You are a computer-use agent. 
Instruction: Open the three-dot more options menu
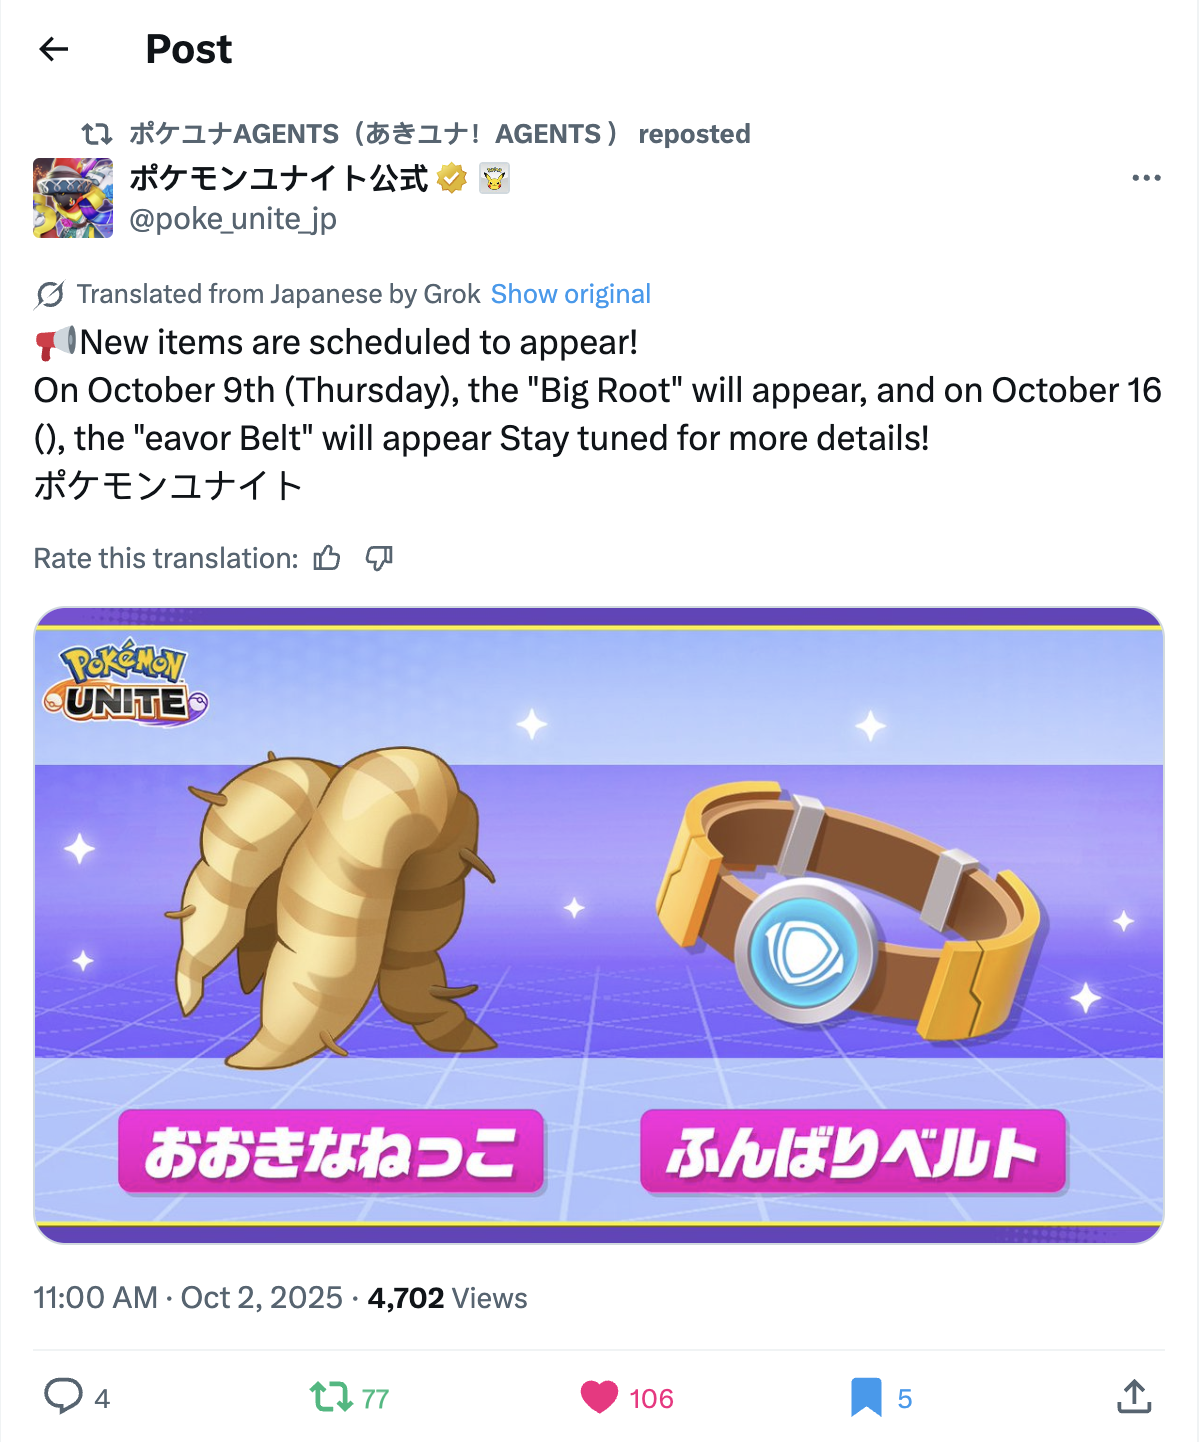pyautogui.click(x=1146, y=178)
